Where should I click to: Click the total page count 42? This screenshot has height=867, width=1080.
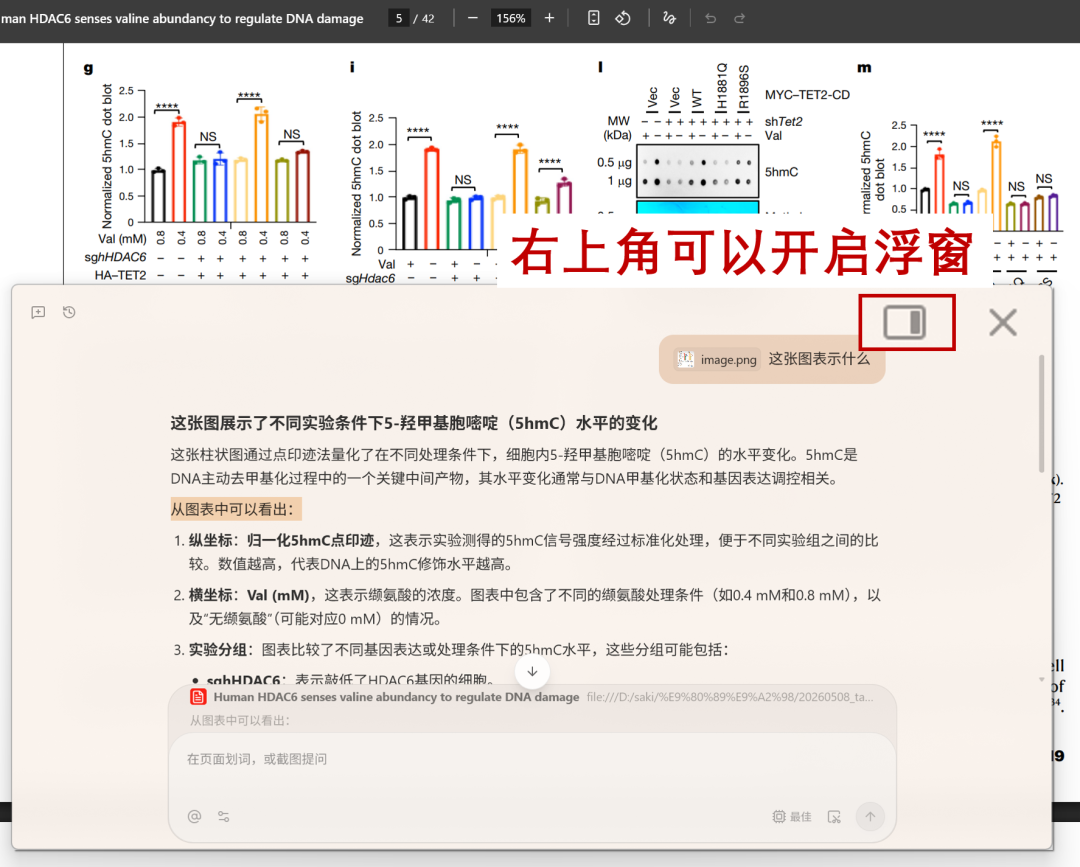tap(428, 19)
